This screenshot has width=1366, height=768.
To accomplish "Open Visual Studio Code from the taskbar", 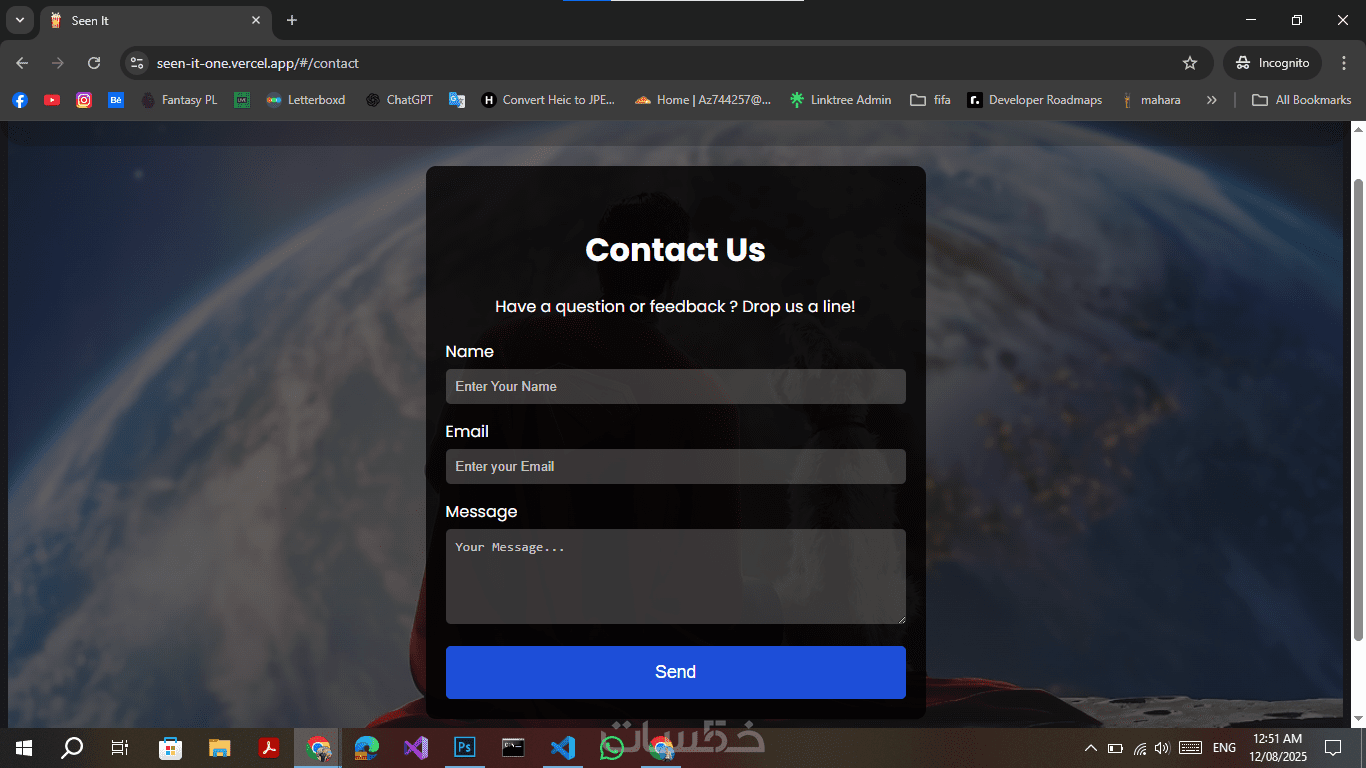I will pos(562,748).
